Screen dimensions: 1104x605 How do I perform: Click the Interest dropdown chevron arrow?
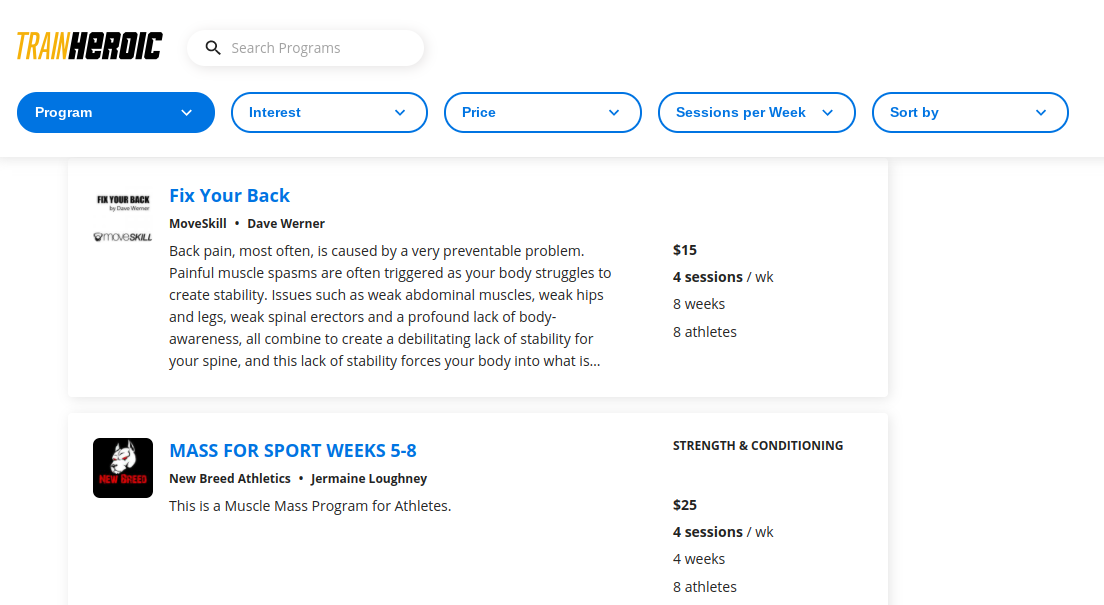400,113
